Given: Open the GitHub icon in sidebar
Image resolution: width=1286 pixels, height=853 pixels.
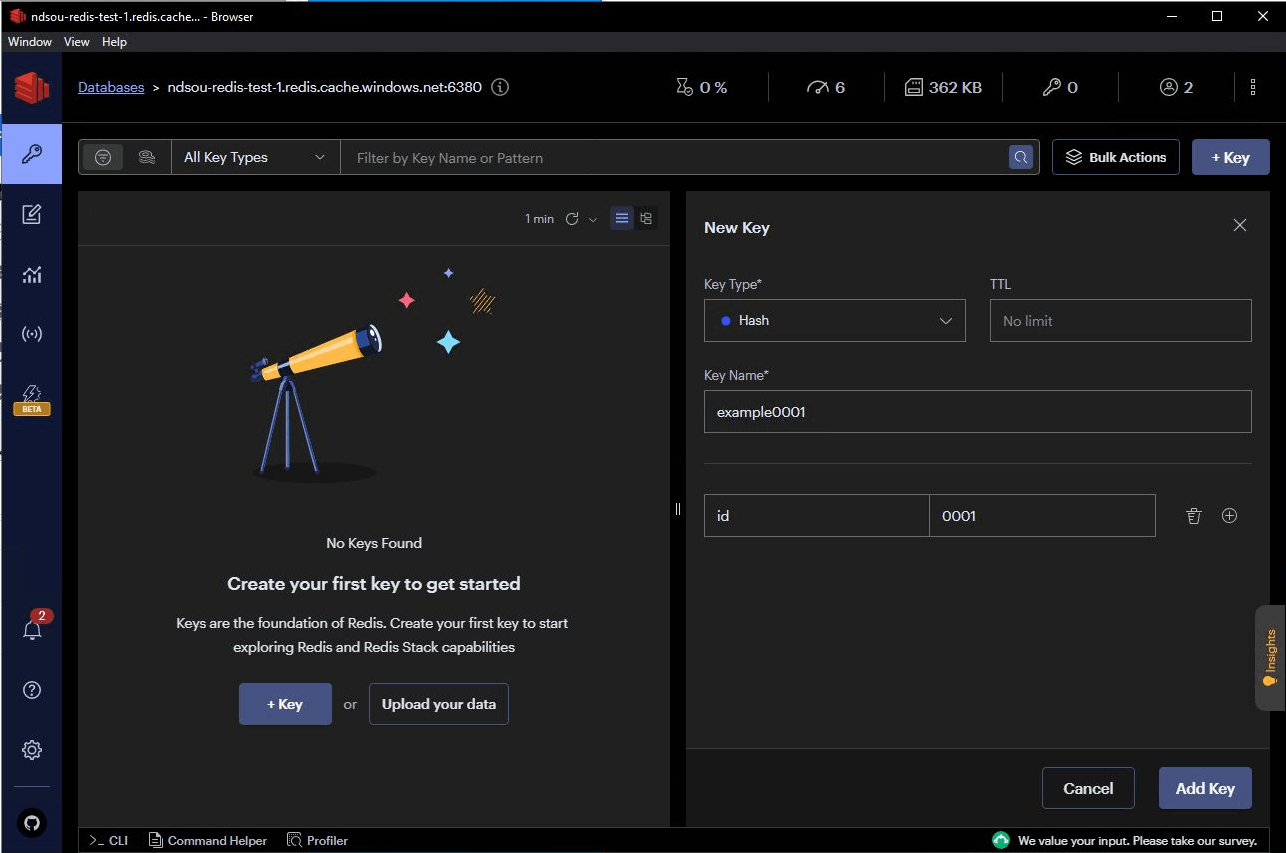Looking at the screenshot, I should (32, 823).
